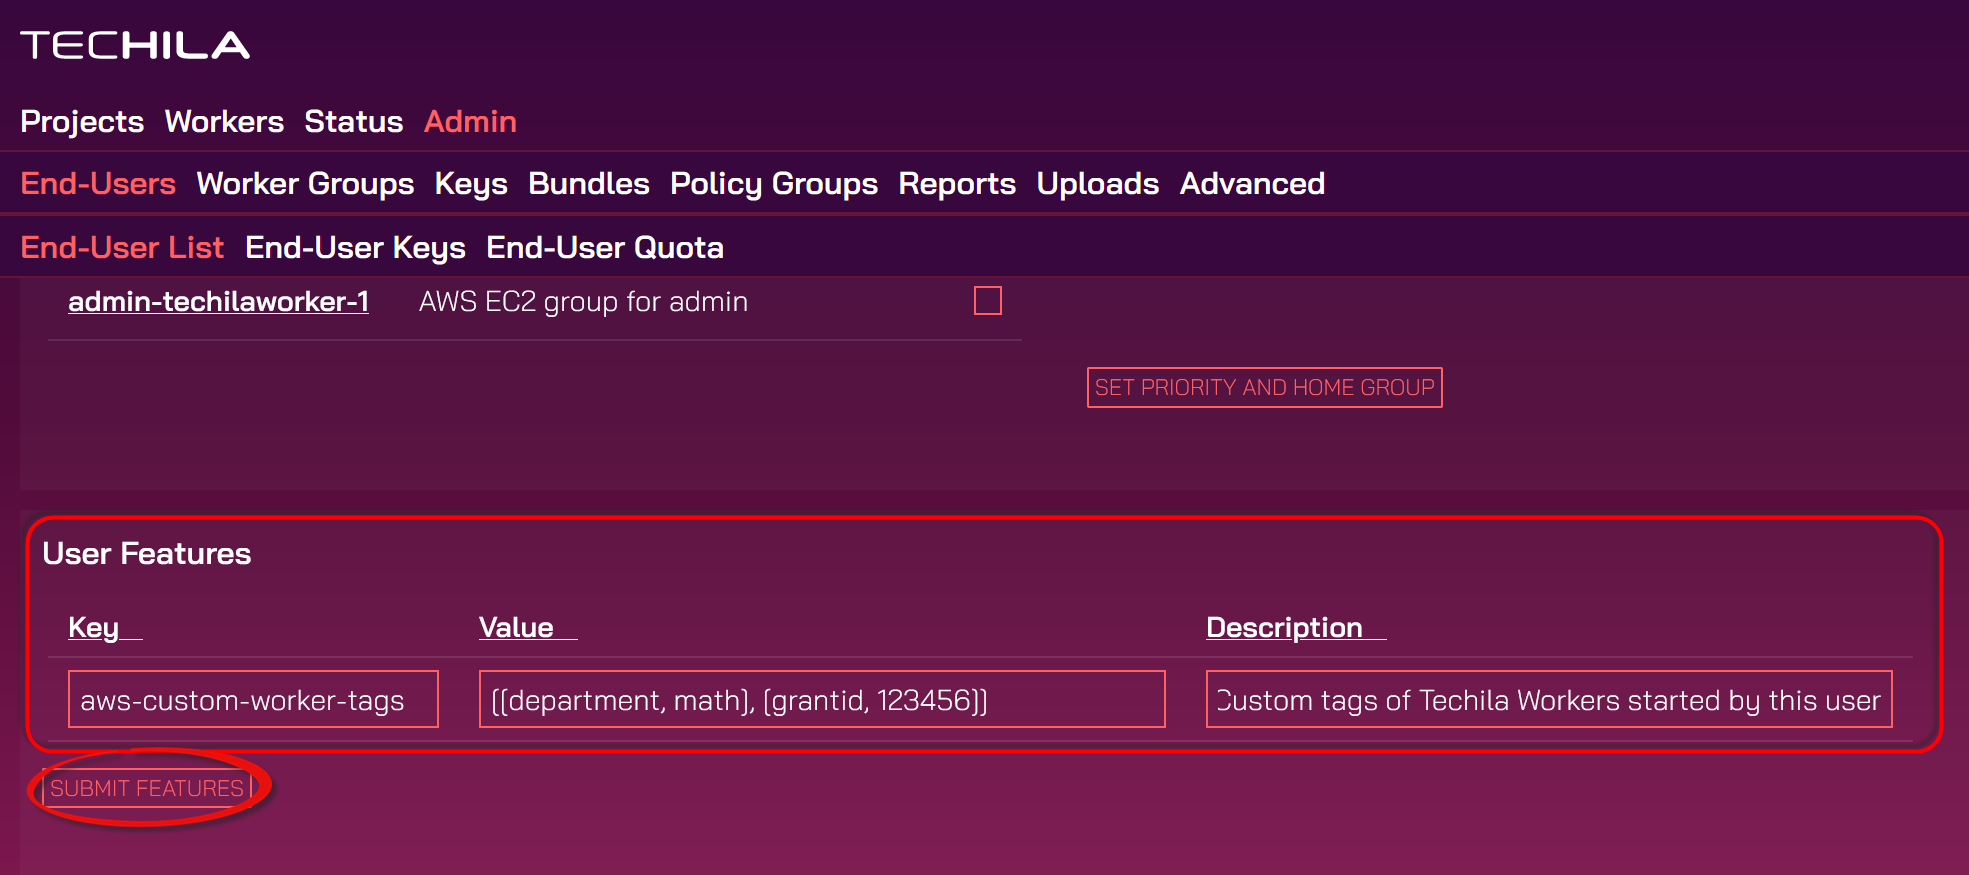Show the Reports tab
The height and width of the screenshot is (875, 1969).
[956, 184]
